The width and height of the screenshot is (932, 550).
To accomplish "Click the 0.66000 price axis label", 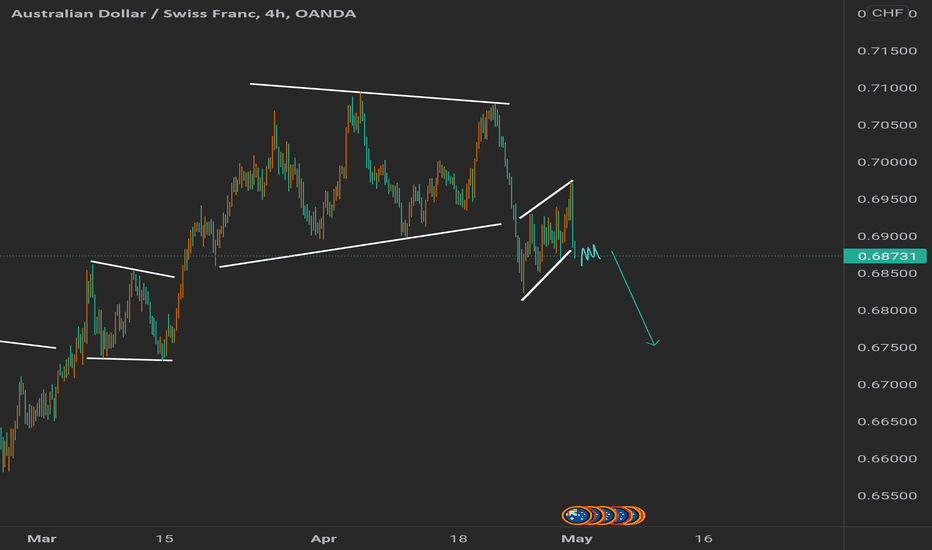I will (887, 458).
